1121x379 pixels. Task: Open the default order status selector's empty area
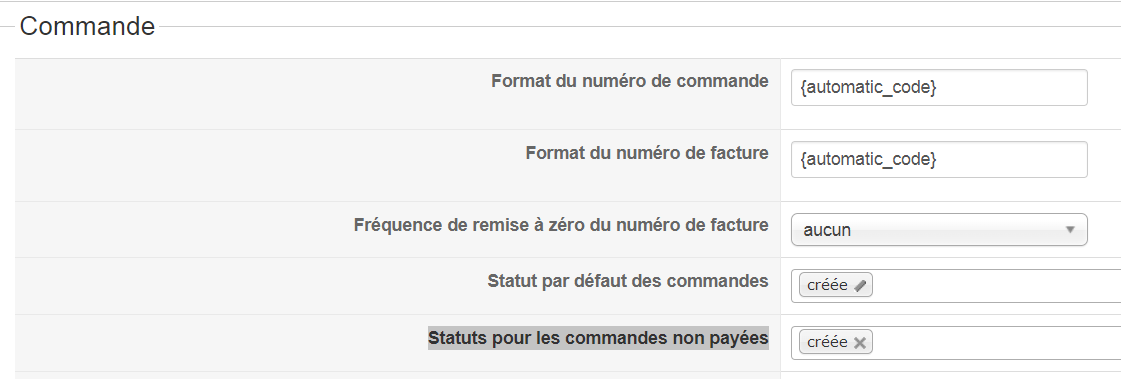point(997,286)
